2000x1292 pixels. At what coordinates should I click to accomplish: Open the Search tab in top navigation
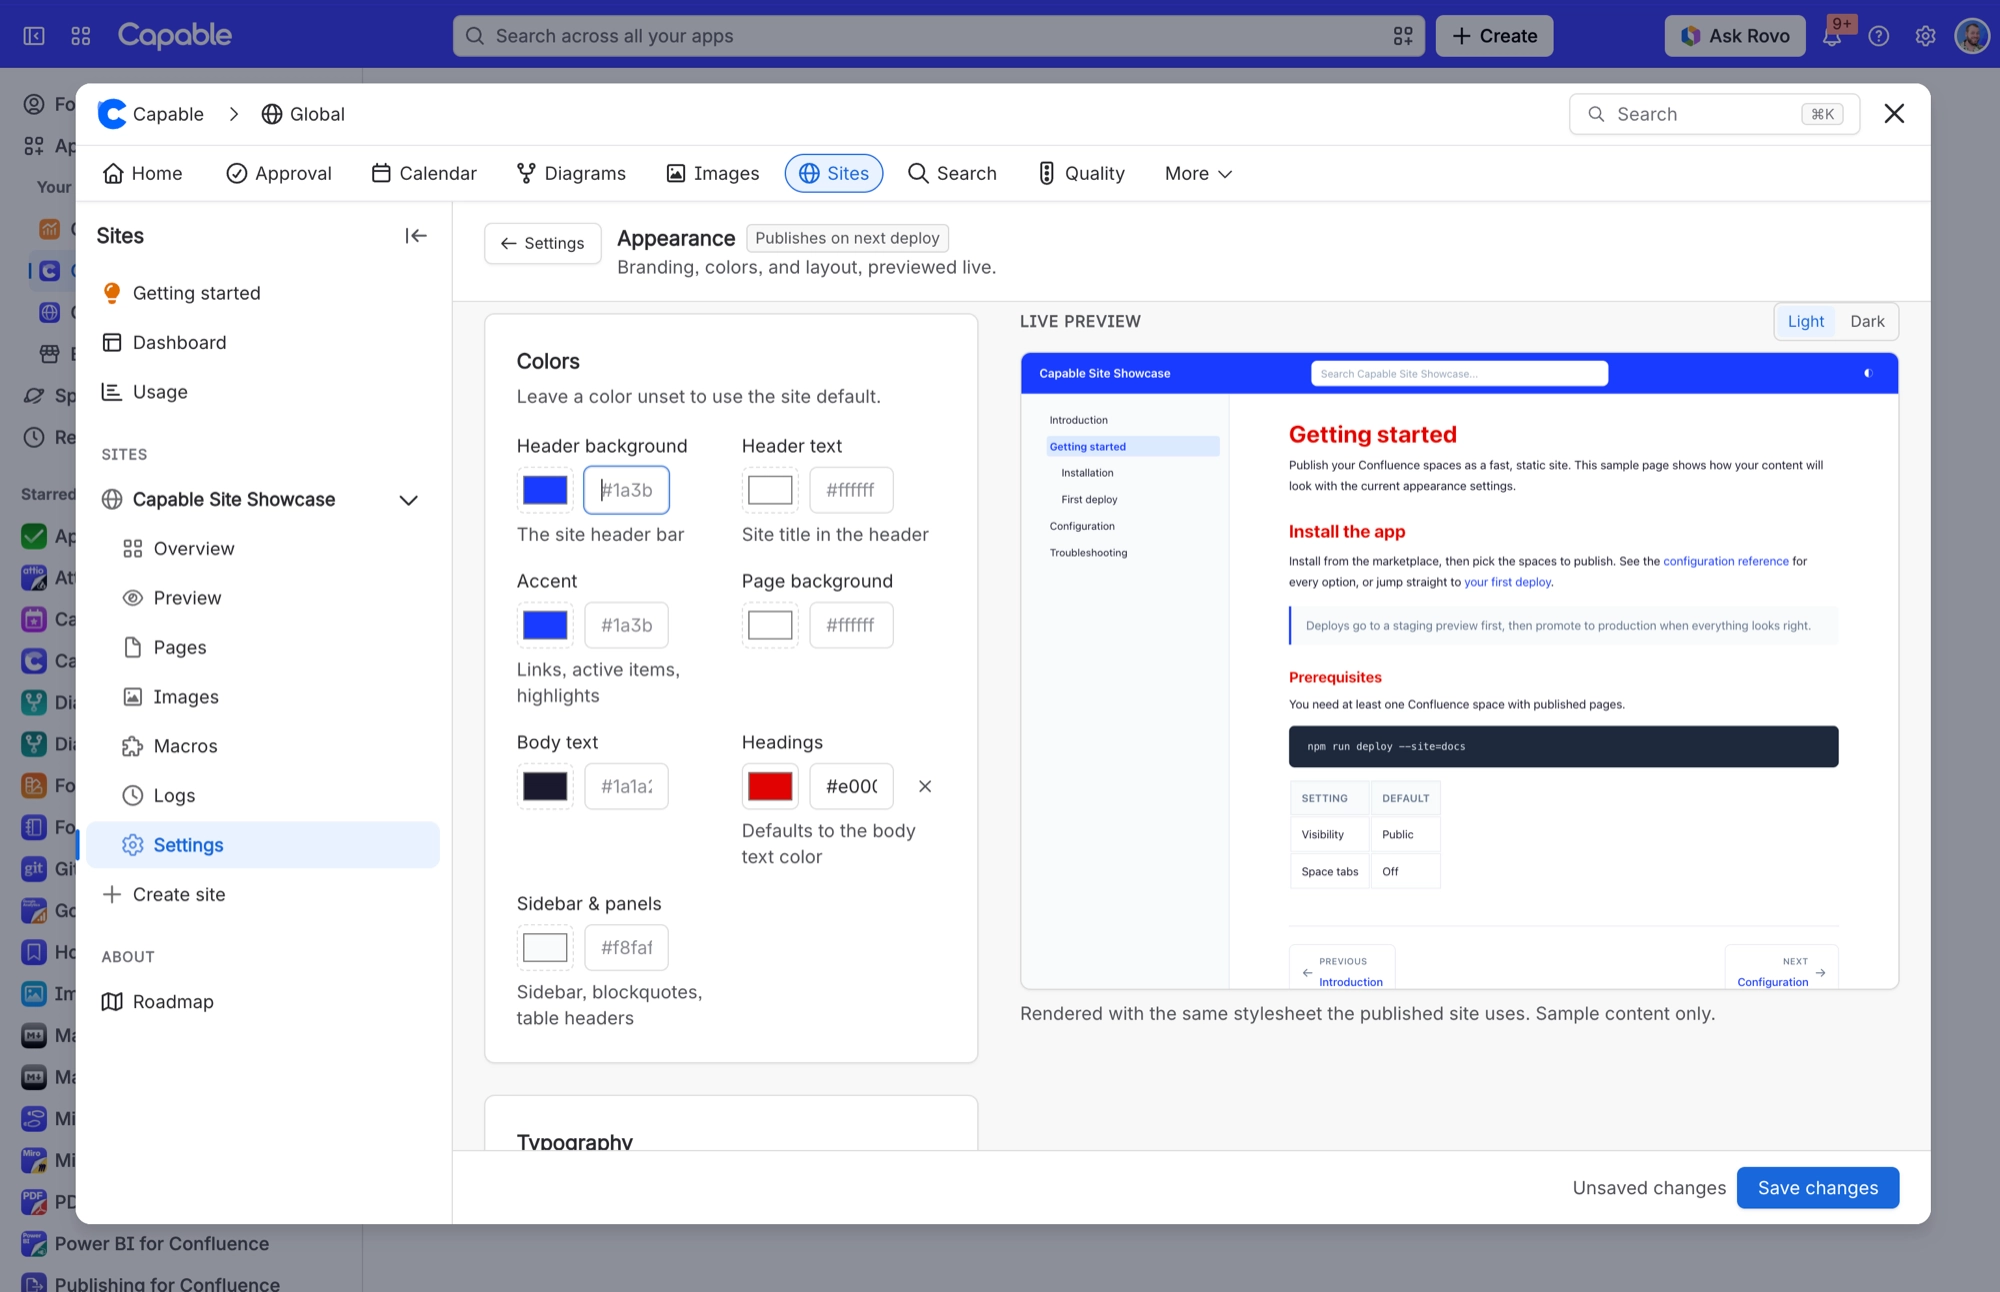coord(952,174)
